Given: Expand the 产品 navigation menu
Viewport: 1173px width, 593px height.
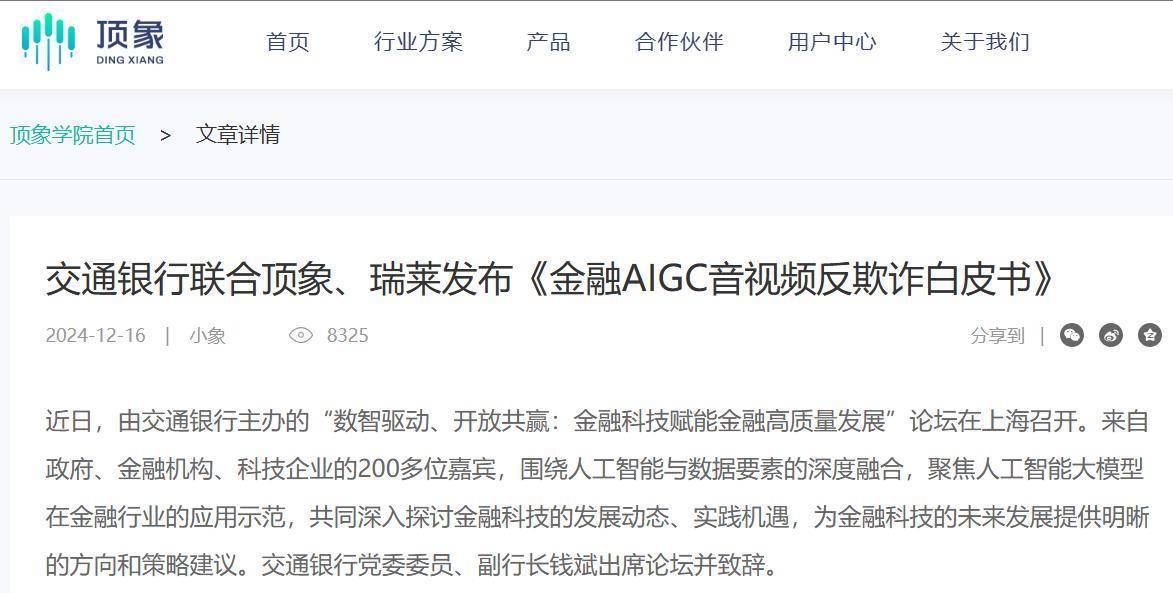Looking at the screenshot, I should tap(548, 42).
